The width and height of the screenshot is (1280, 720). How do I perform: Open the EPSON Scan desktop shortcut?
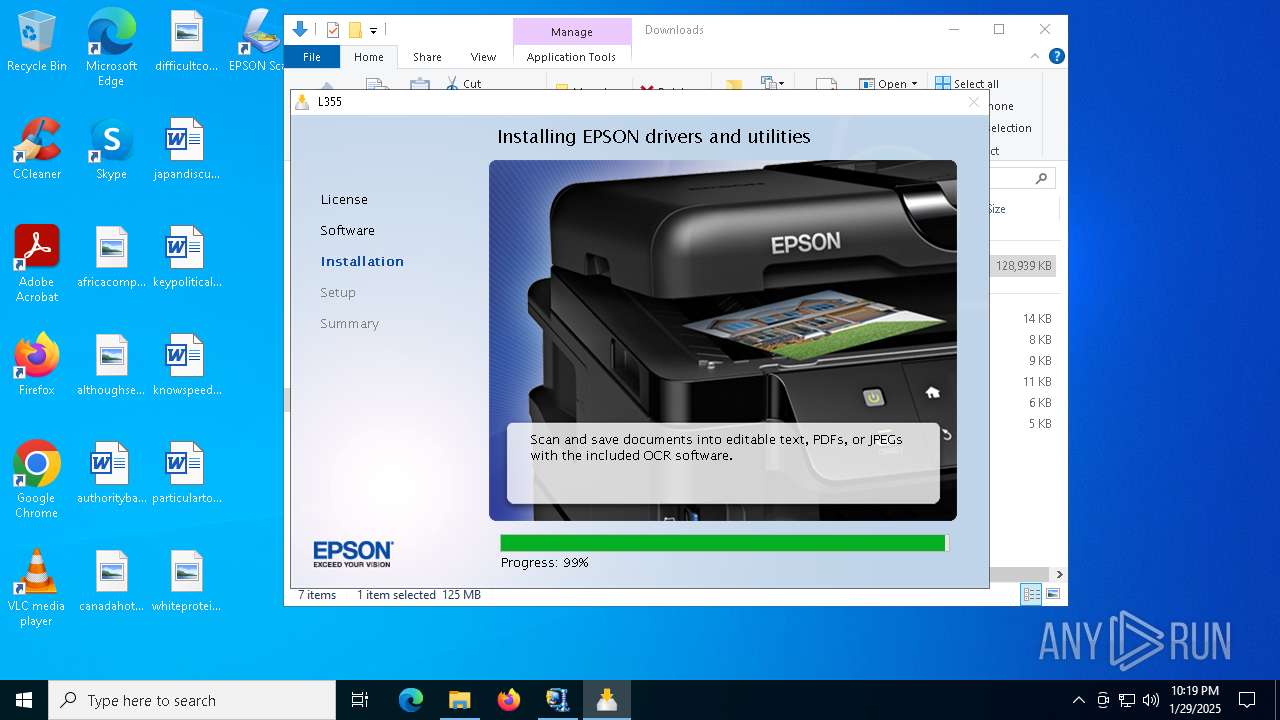259,41
